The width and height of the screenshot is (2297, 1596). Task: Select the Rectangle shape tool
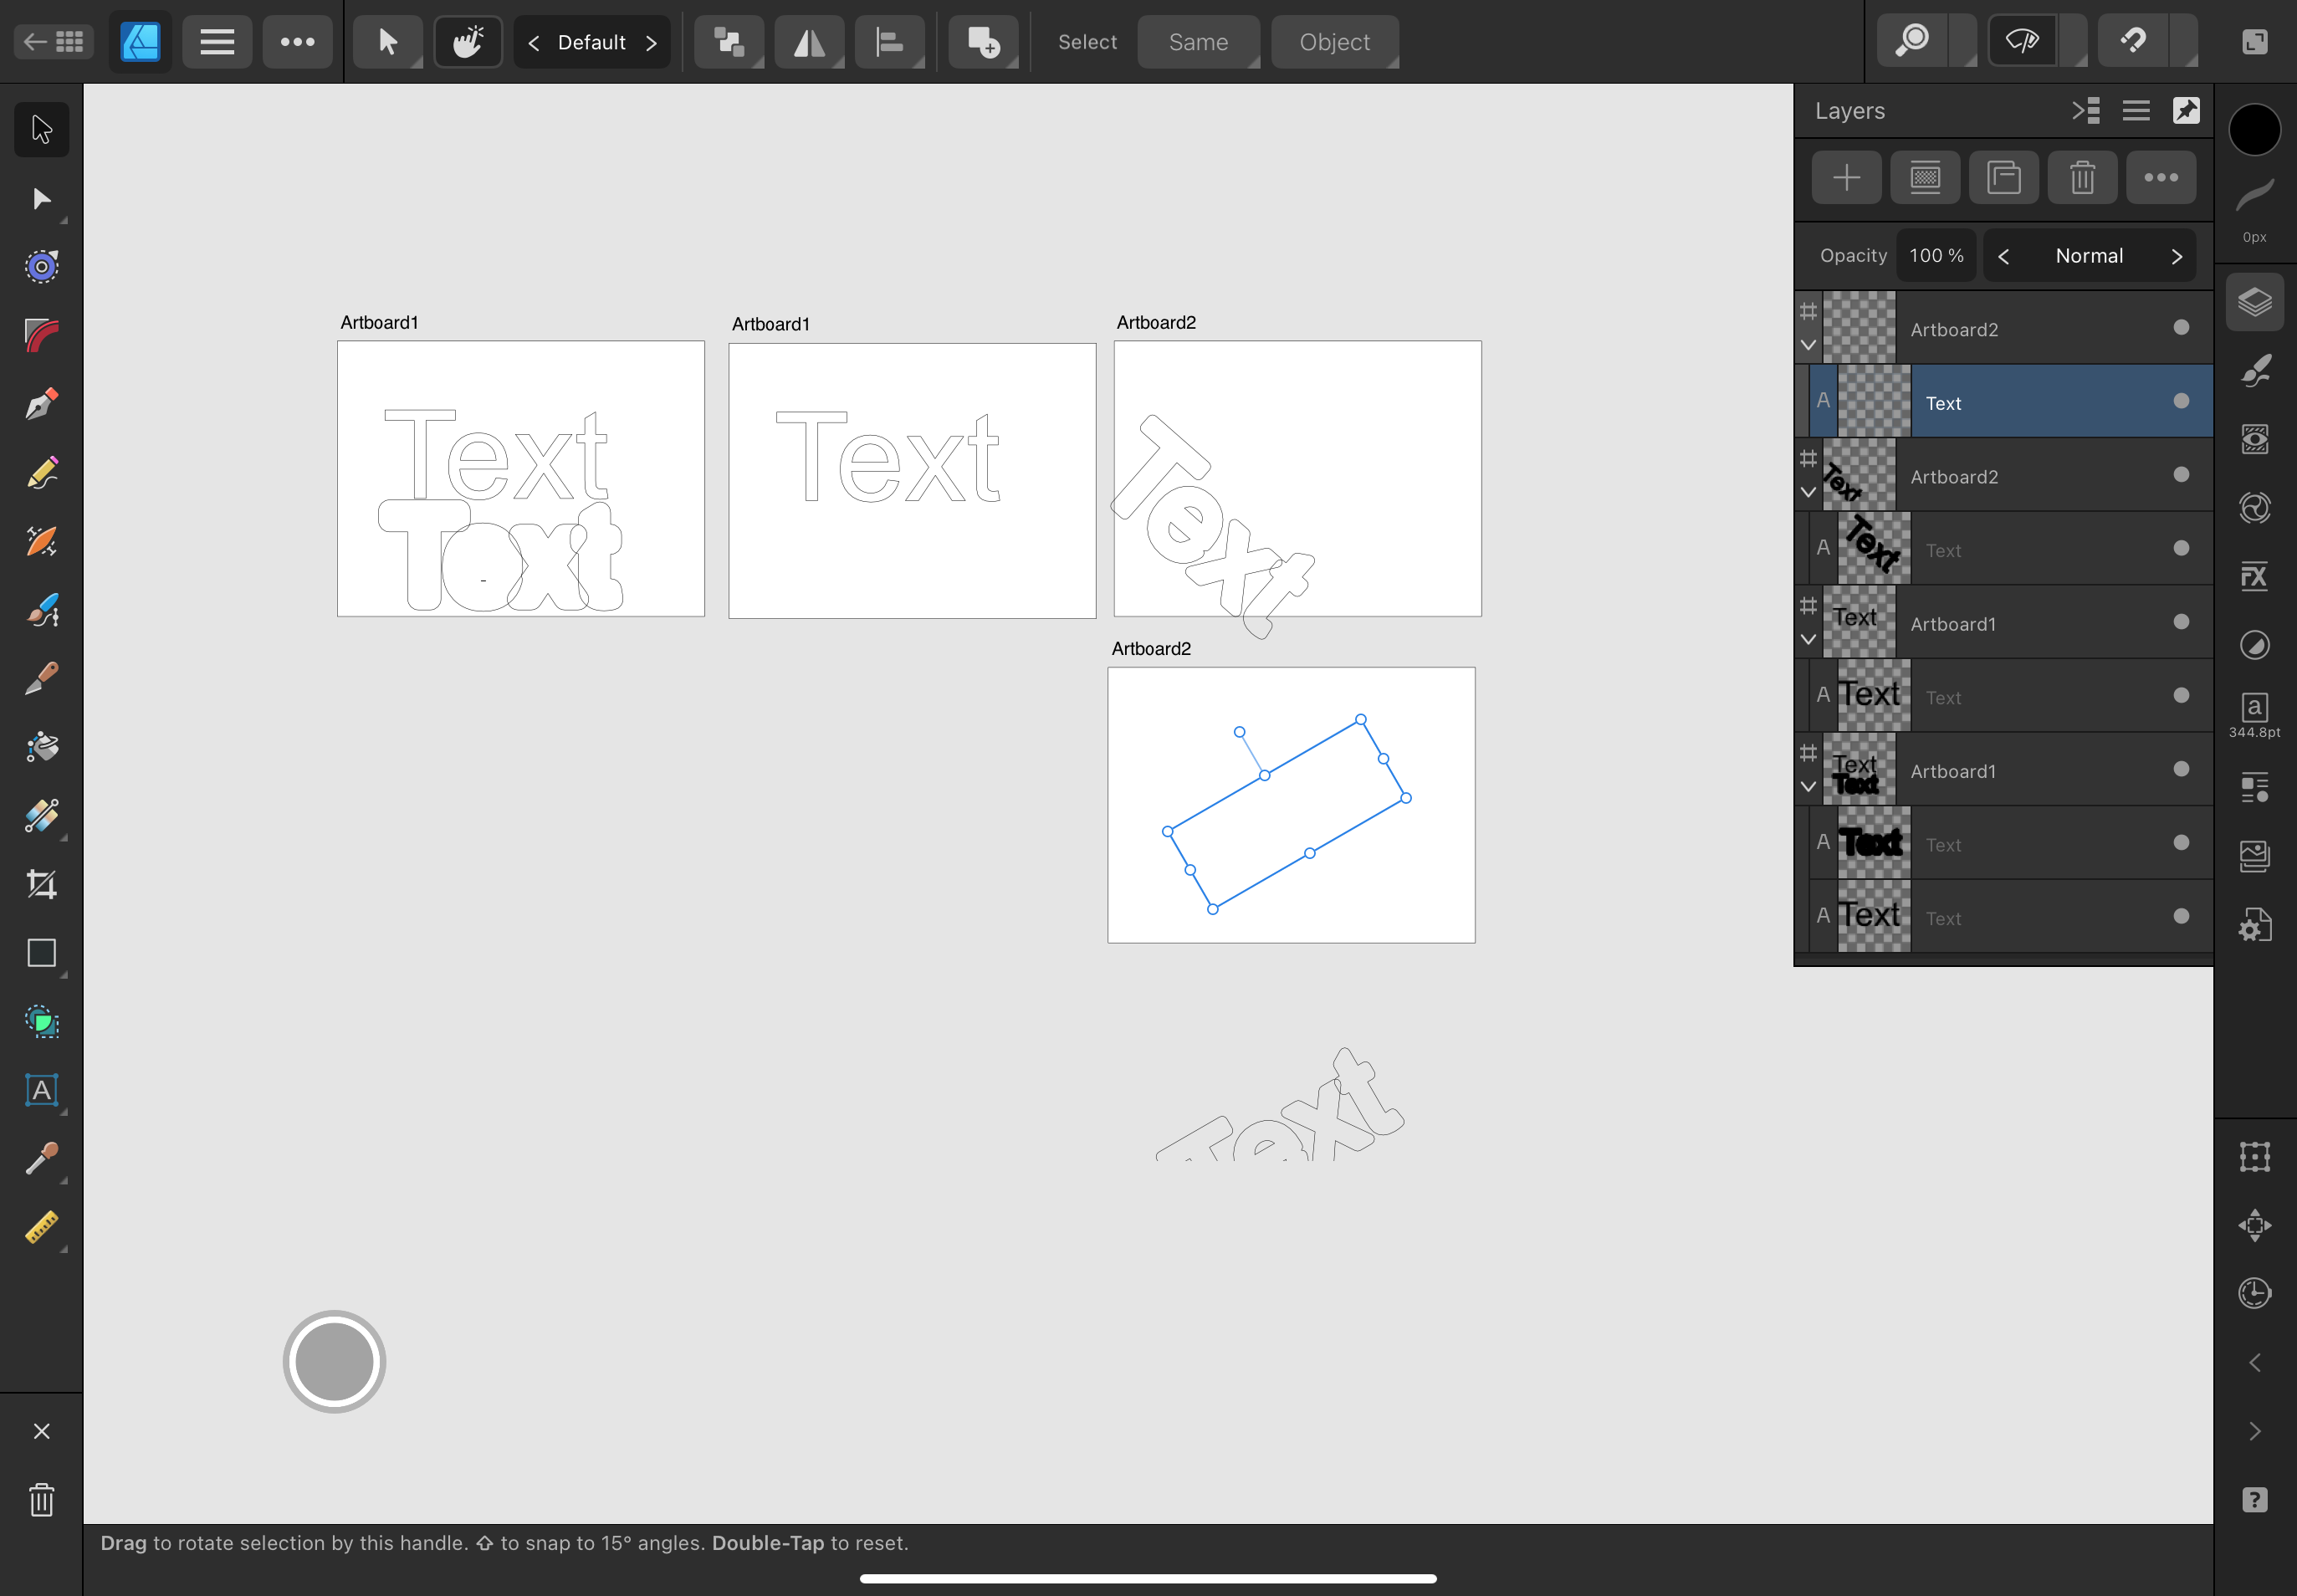41,953
